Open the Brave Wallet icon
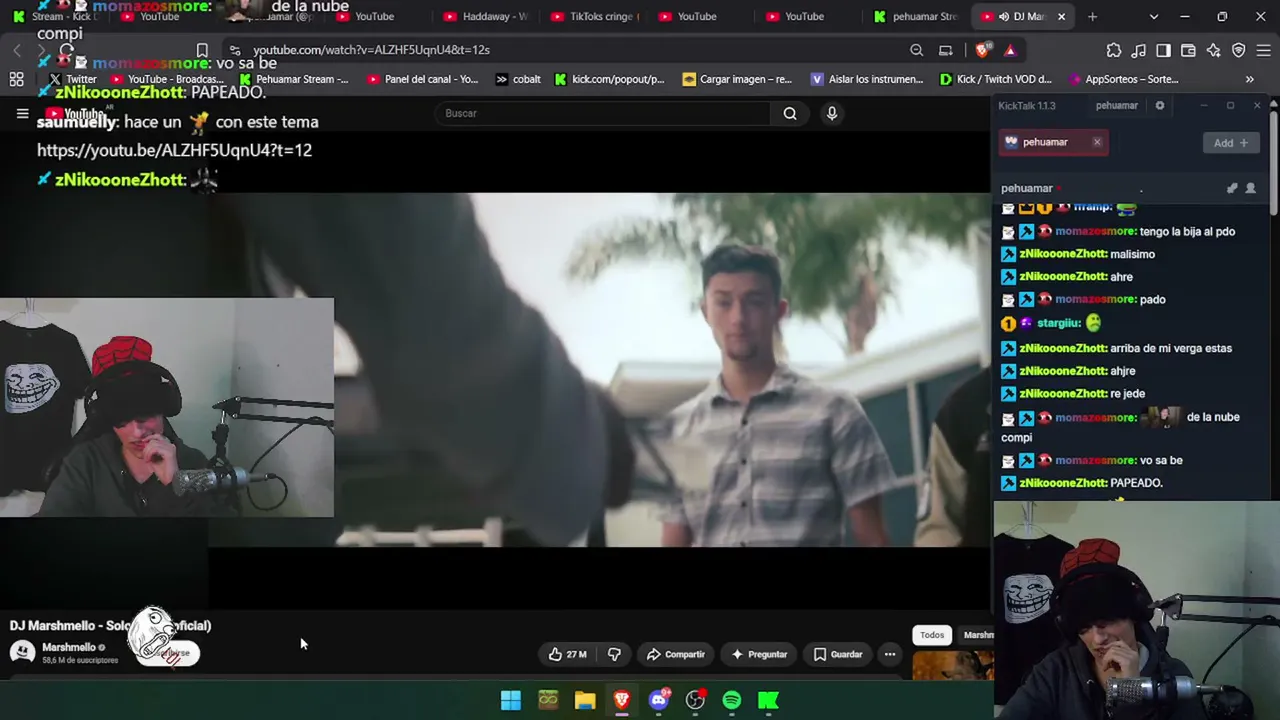Image resolution: width=1280 pixels, height=720 pixels. pos(1188,50)
